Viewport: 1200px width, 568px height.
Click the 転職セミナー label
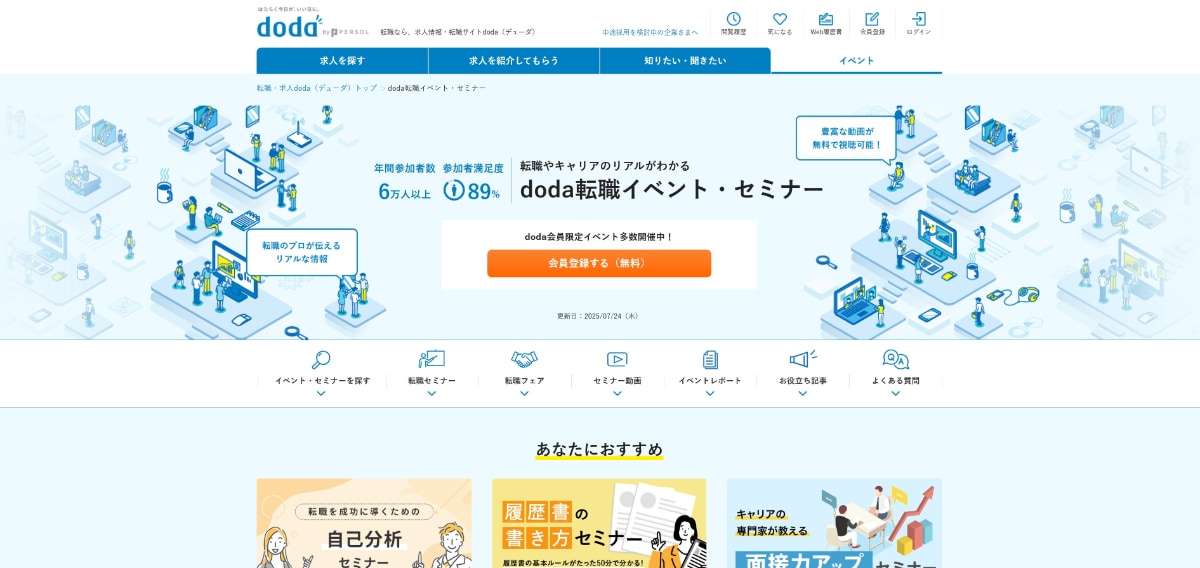pos(432,381)
